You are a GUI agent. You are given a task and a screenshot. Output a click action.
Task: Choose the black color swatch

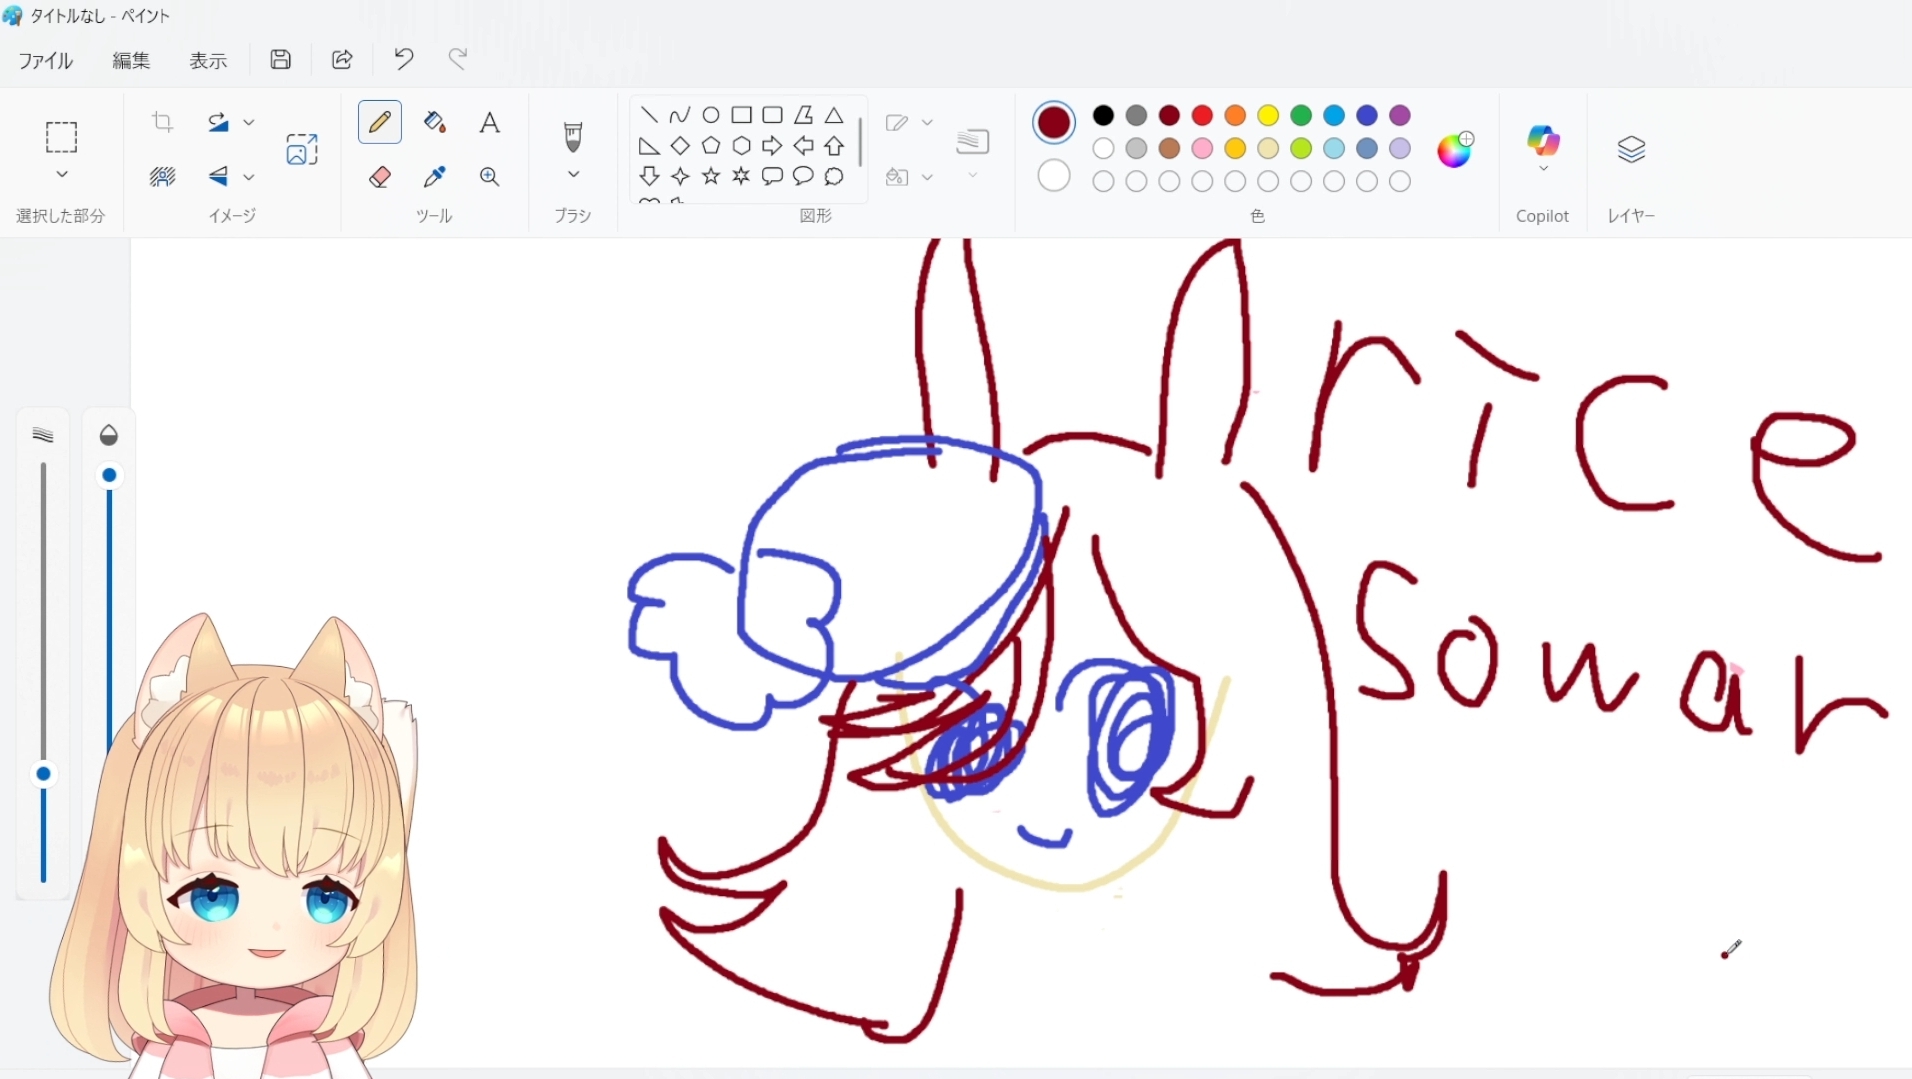(x=1103, y=116)
